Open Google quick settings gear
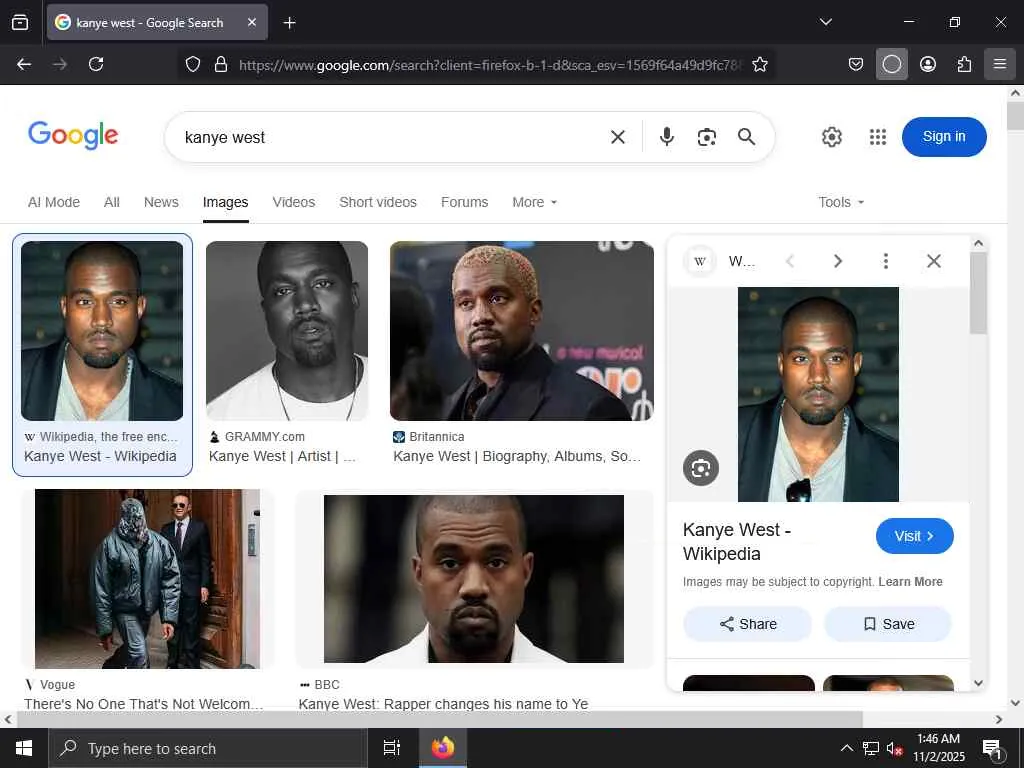The height and width of the screenshot is (768, 1024). [832, 137]
